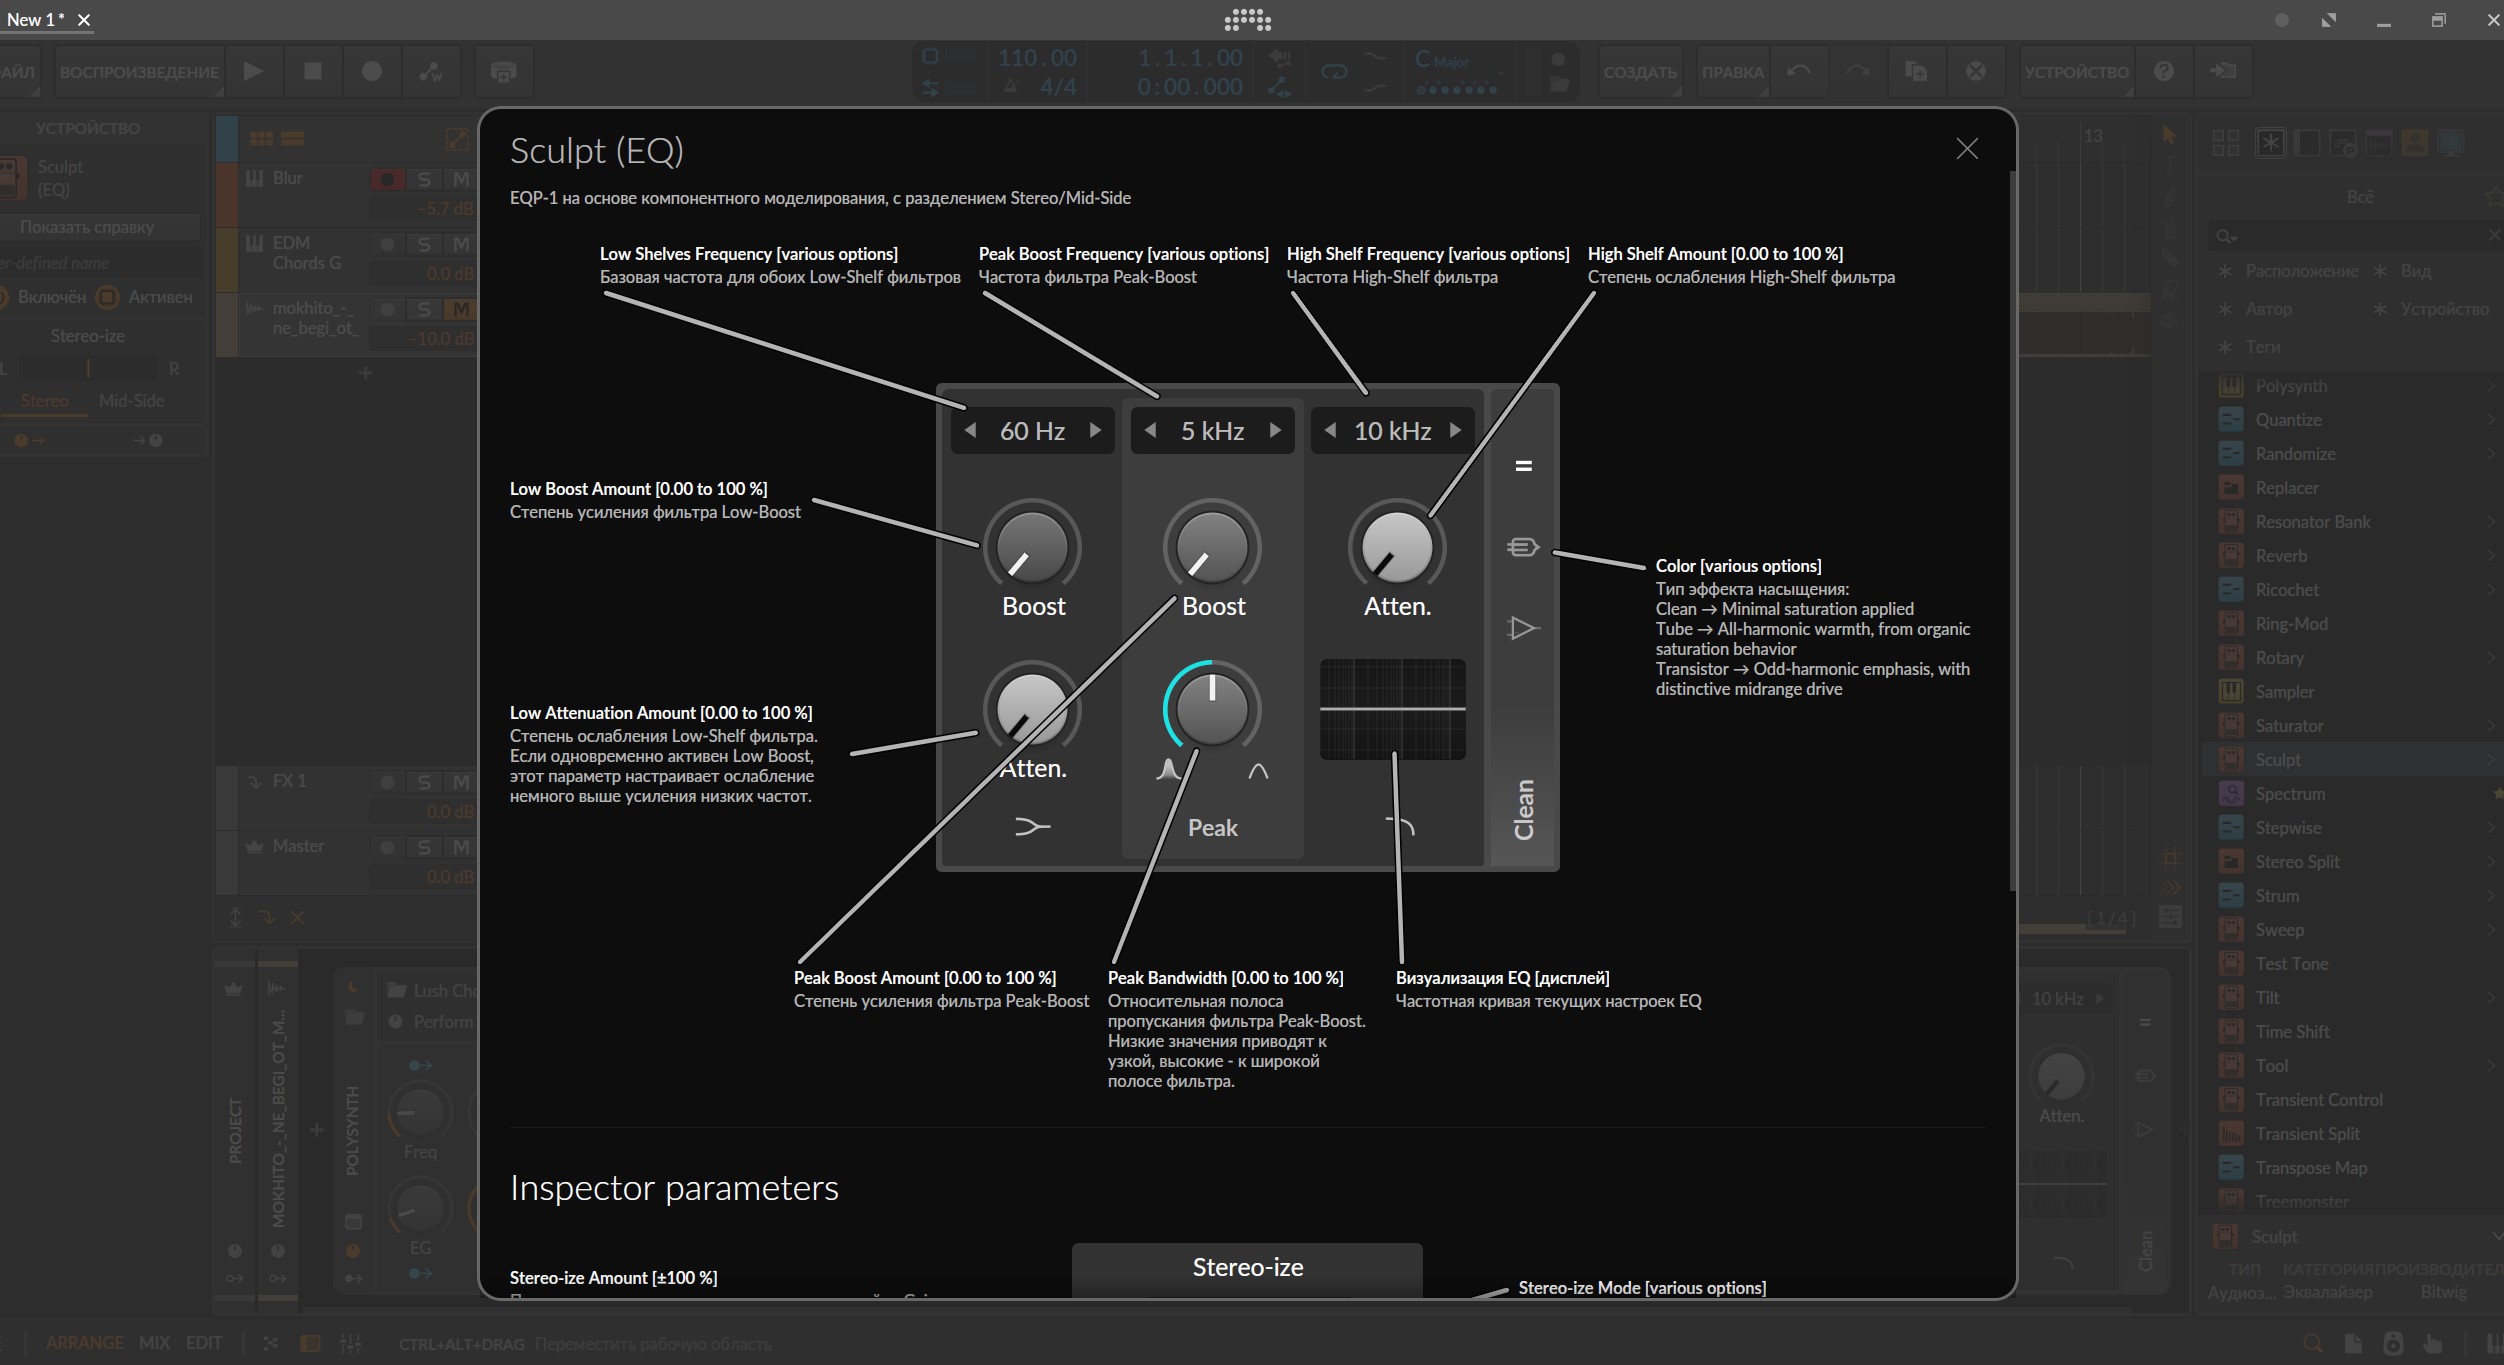
Task: Switch to MIX view
Action: (x=154, y=1342)
